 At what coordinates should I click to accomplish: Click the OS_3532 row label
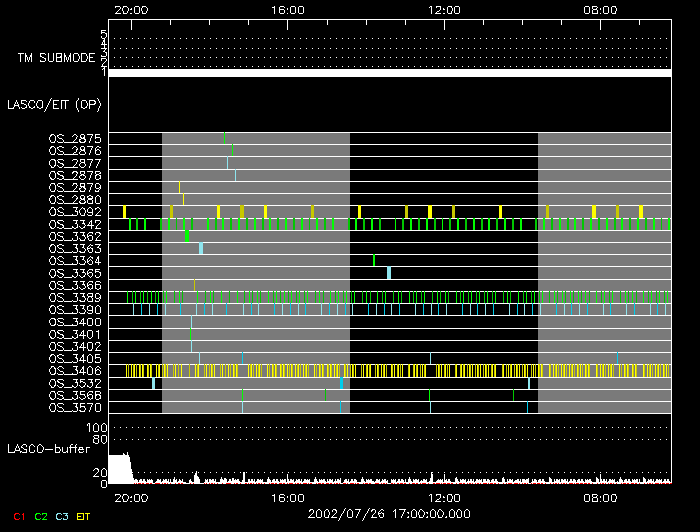[x=75, y=383]
